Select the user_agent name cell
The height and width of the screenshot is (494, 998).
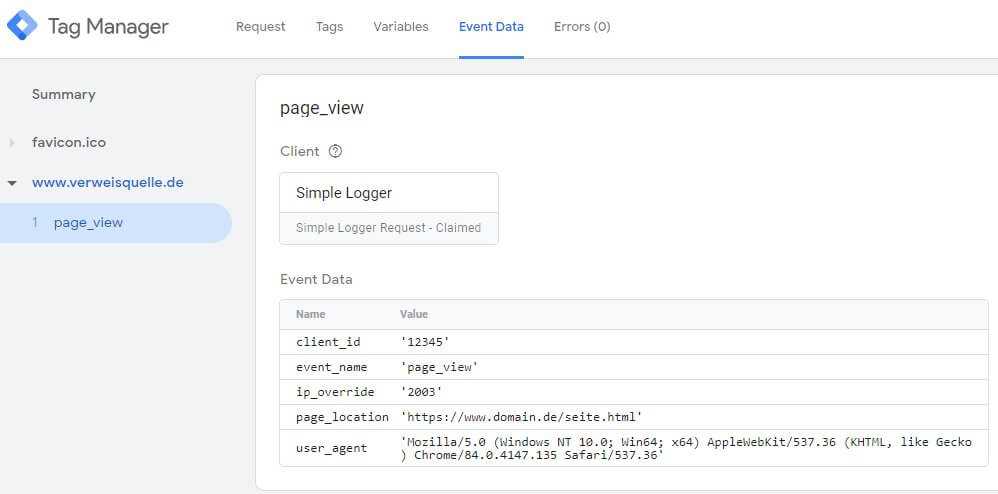(332, 448)
